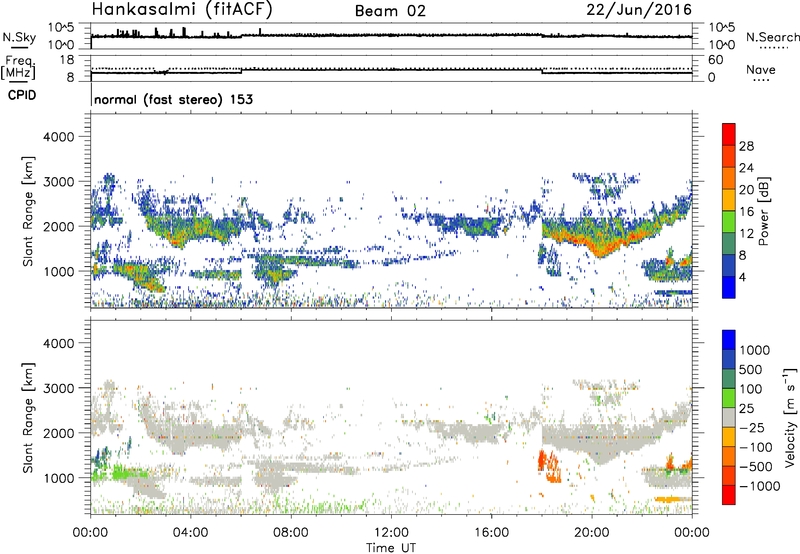This screenshot has height=554, width=800.
Task: Click velocity colorbar value '100'
Action: tap(751, 389)
